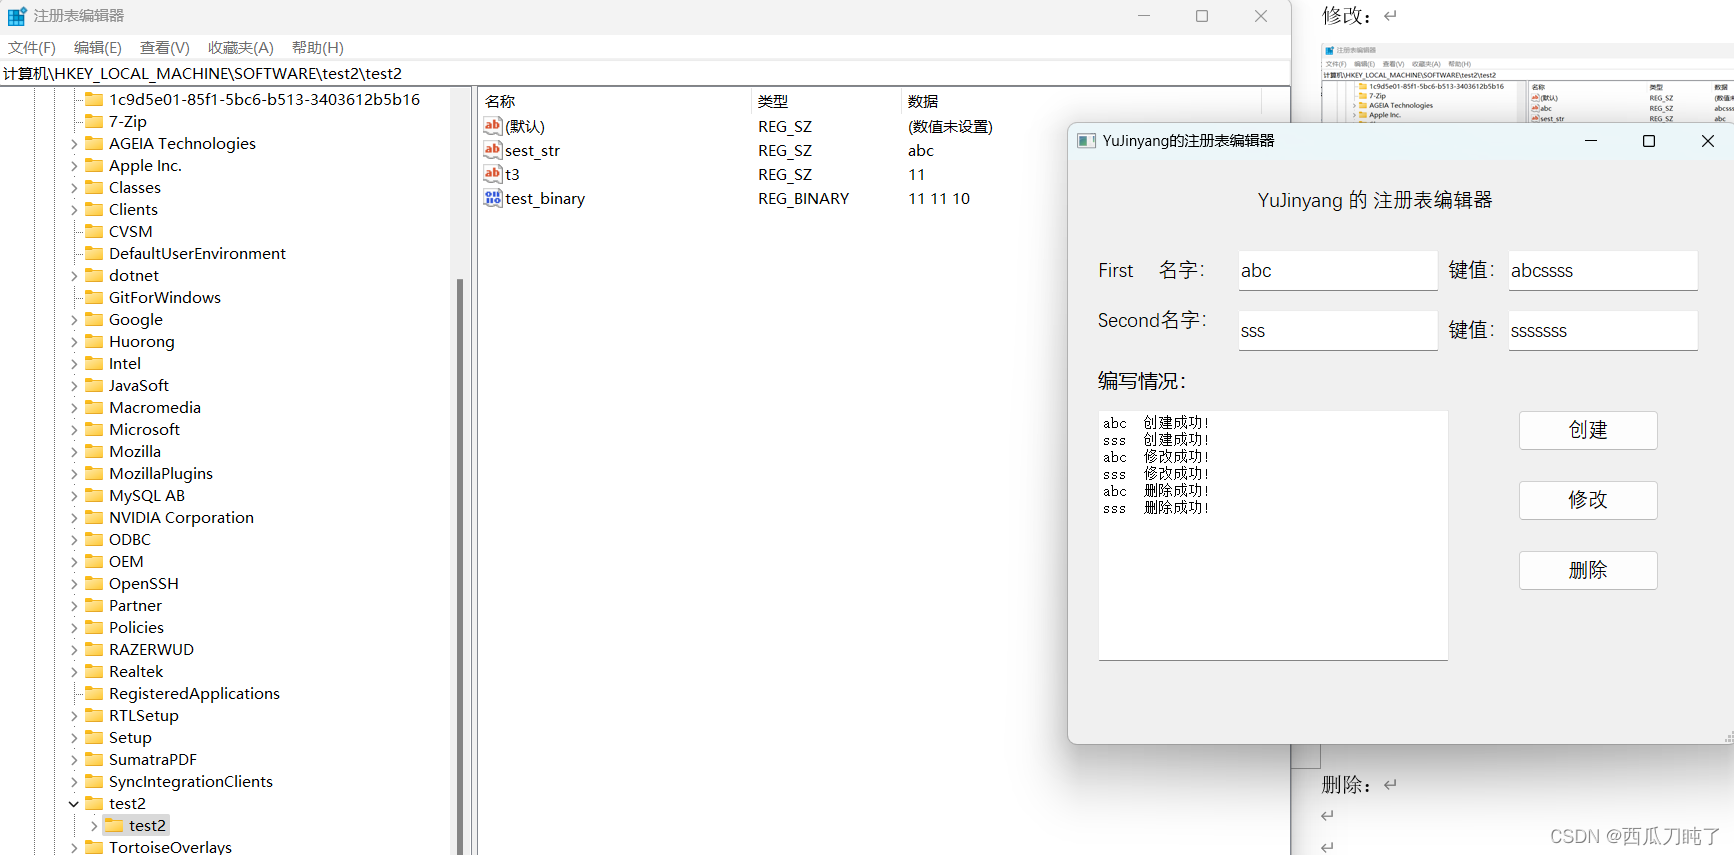Click the Classes folder icon
The width and height of the screenshot is (1734, 855).
(x=94, y=187)
